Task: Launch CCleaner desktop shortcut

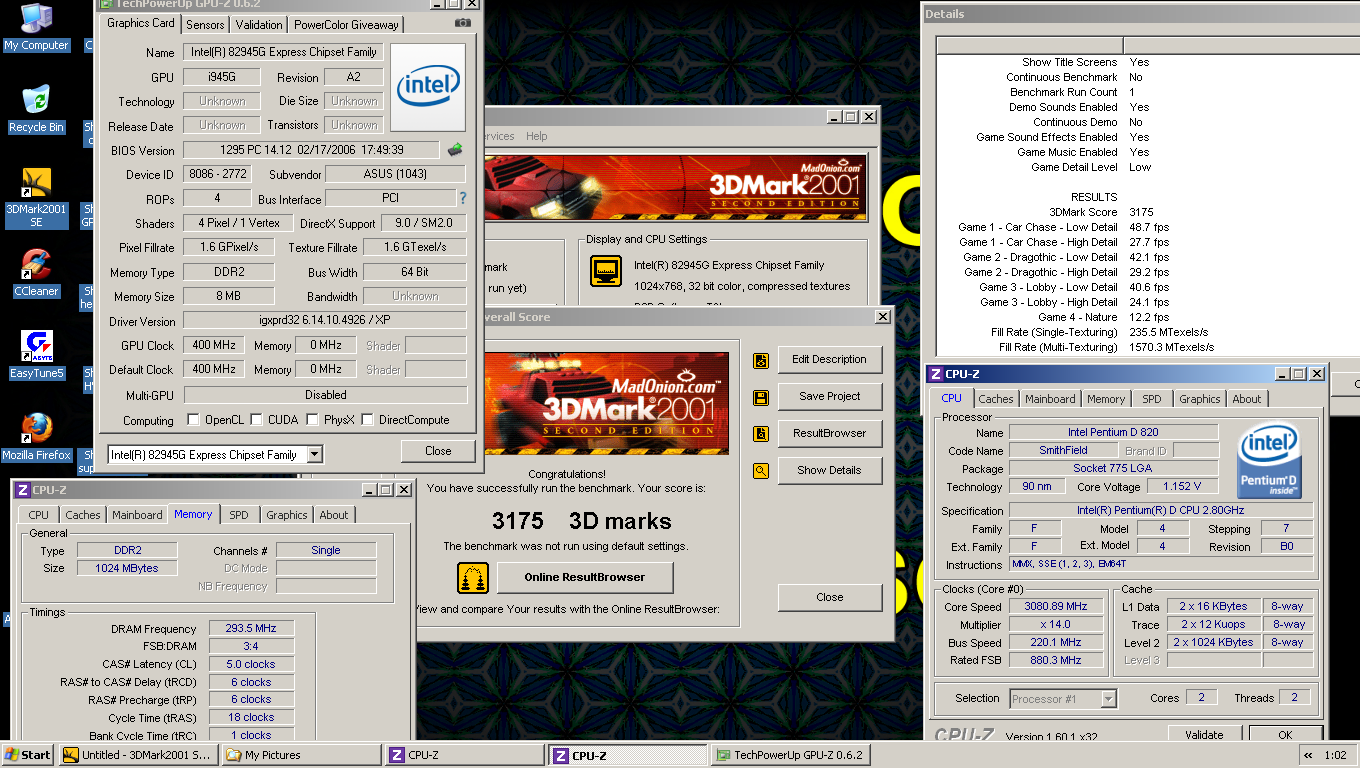Action: pyautogui.click(x=36, y=273)
